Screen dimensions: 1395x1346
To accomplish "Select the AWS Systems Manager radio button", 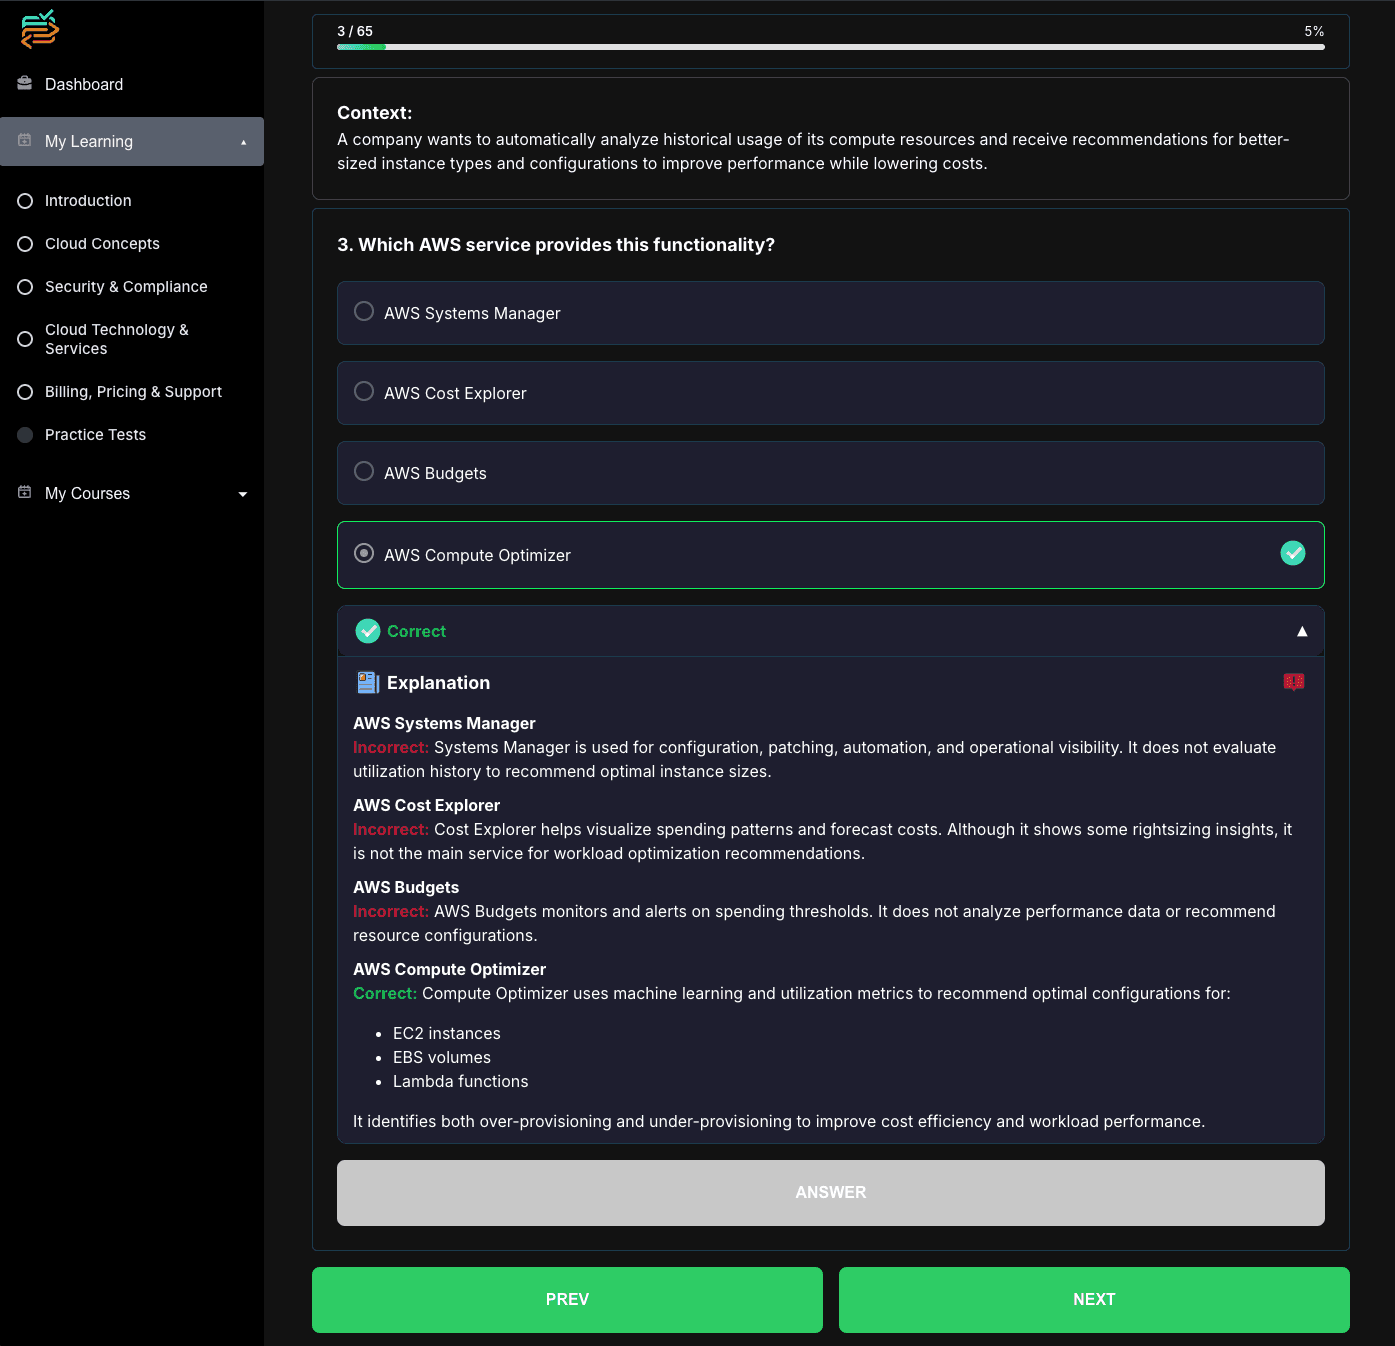I will [364, 311].
